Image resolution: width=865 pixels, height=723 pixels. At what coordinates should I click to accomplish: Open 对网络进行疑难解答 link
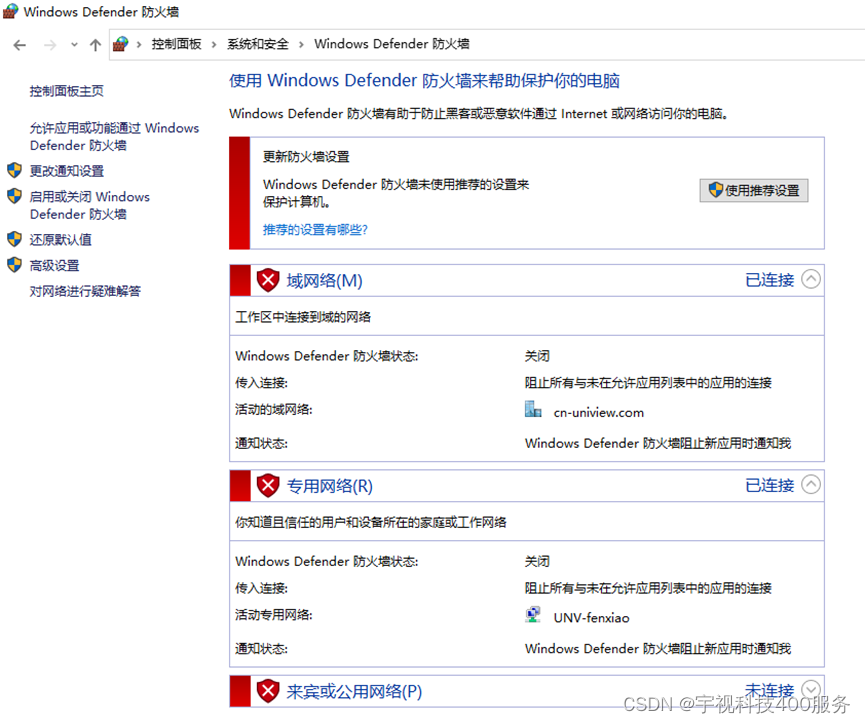tap(85, 291)
